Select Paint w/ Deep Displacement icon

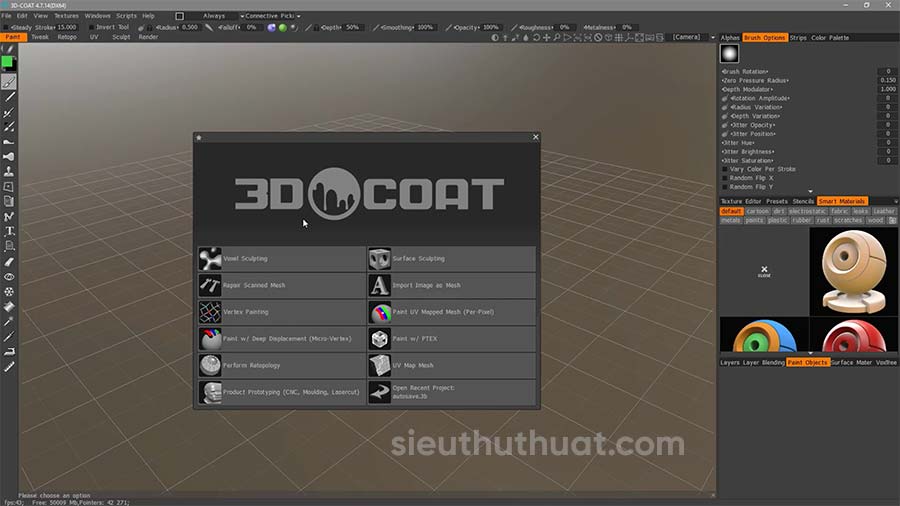(210, 338)
